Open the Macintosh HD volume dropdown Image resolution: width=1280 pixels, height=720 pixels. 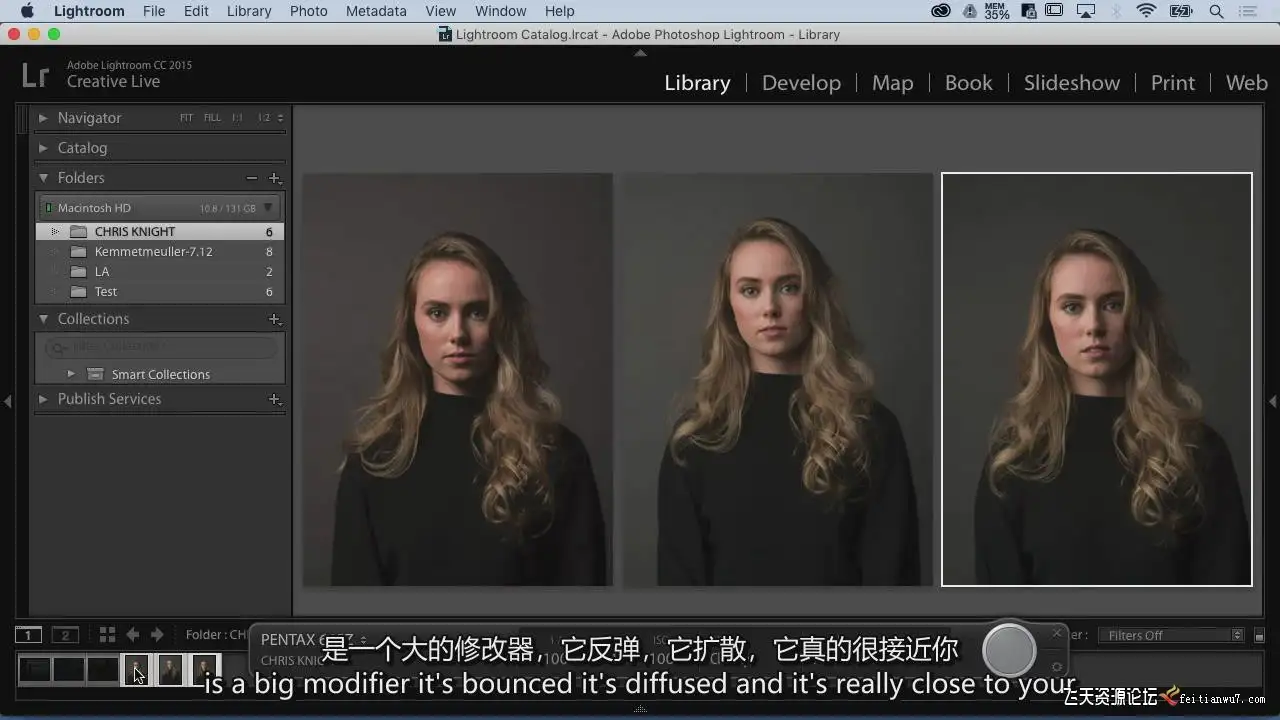(268, 208)
